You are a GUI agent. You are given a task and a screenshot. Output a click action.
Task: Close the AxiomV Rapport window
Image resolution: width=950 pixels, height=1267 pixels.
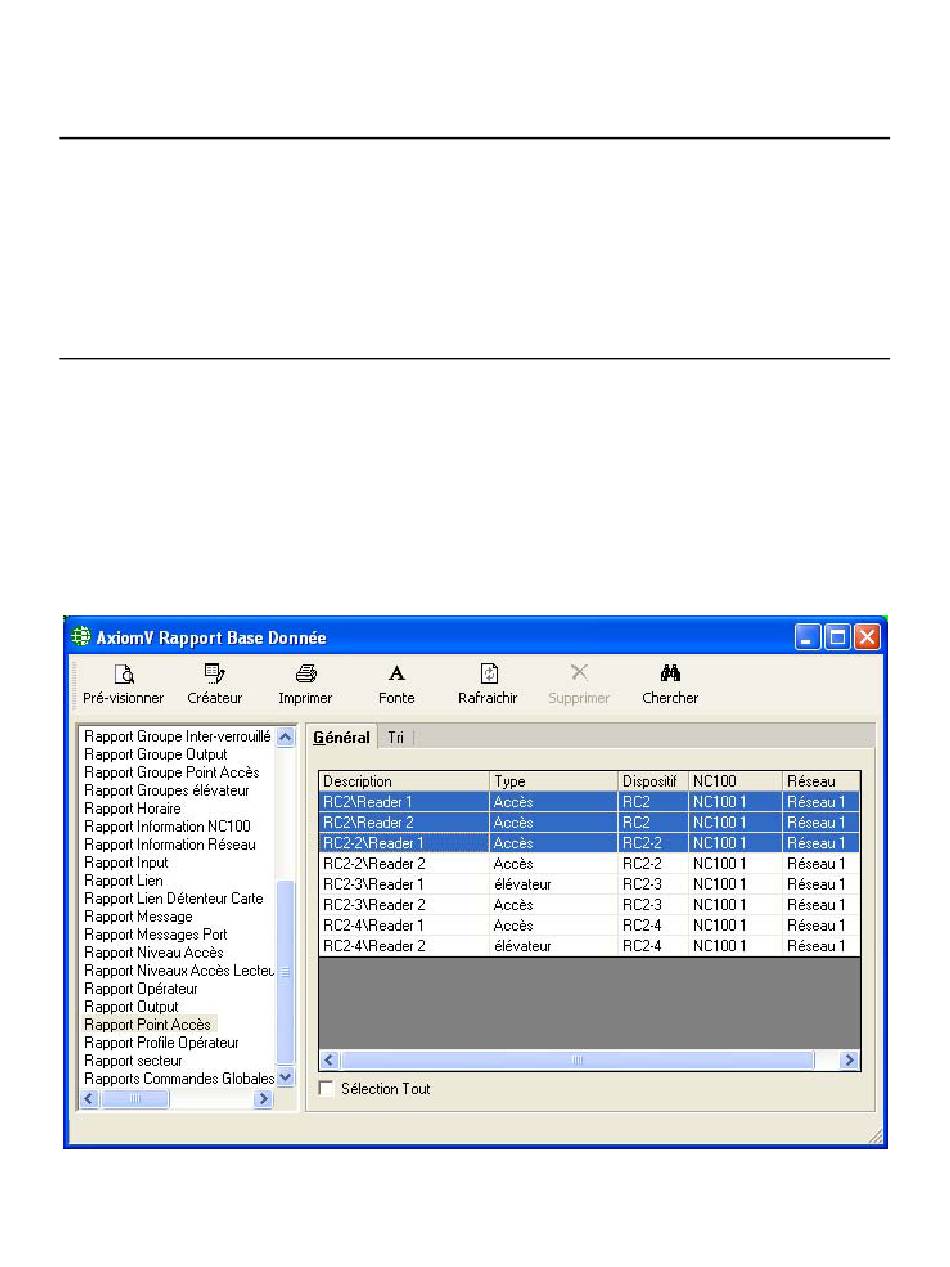(x=867, y=637)
